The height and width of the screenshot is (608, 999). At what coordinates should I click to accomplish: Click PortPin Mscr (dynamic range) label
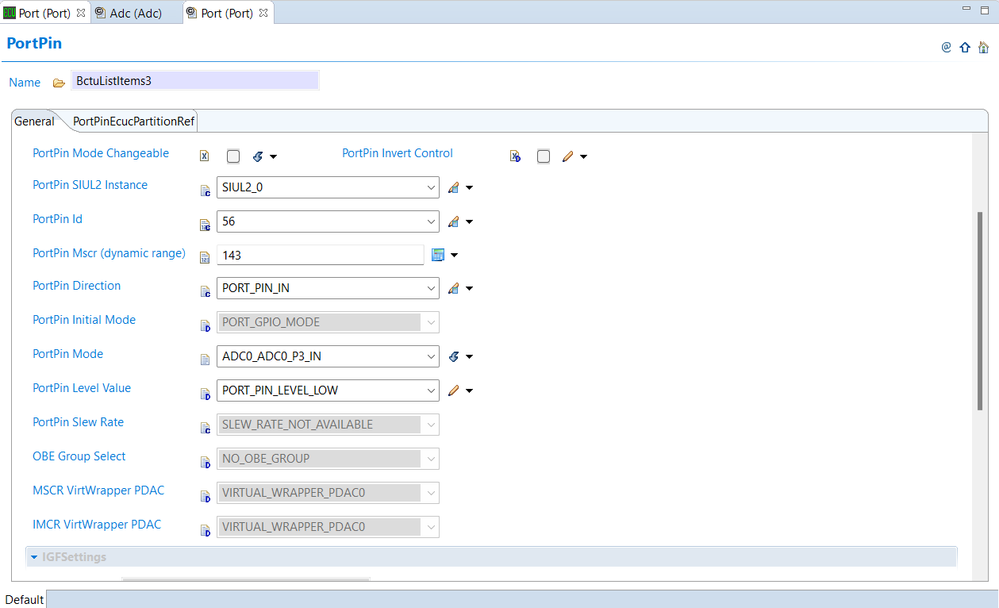pyautogui.click(x=109, y=253)
